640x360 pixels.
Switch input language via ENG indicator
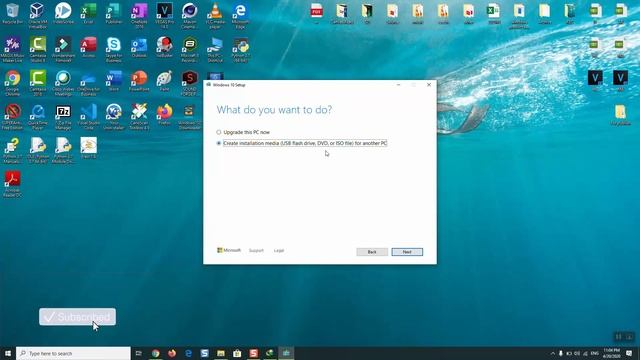(595, 353)
